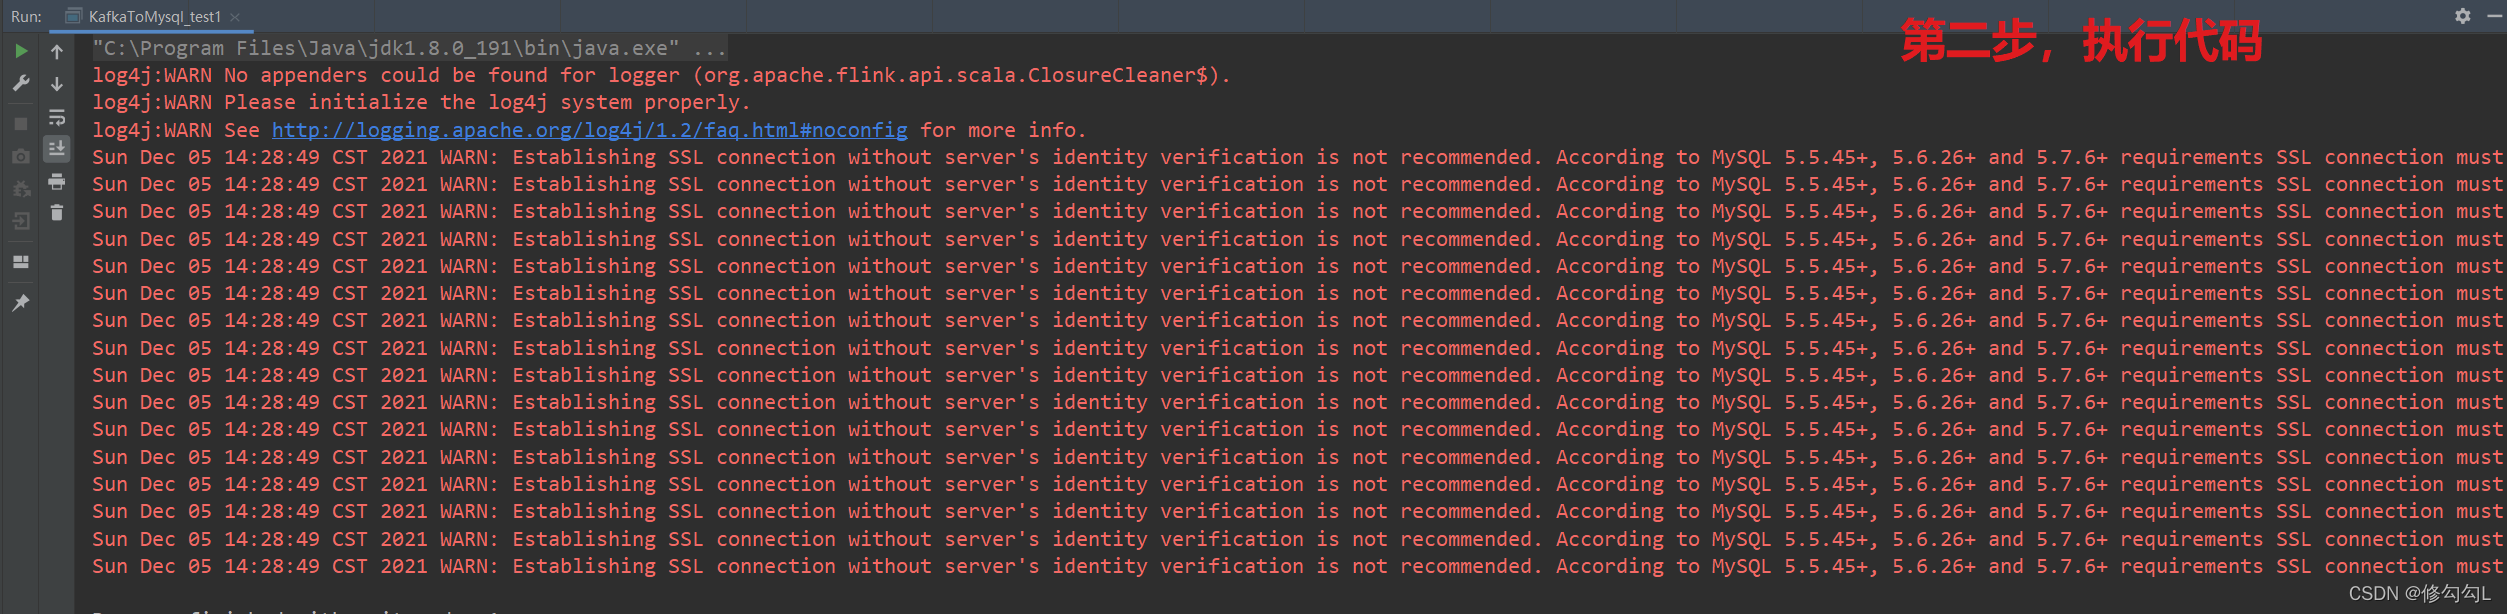Screen dimensions: 2507x614
Task: Click the Down the Stack Trace arrow
Action: click(57, 84)
